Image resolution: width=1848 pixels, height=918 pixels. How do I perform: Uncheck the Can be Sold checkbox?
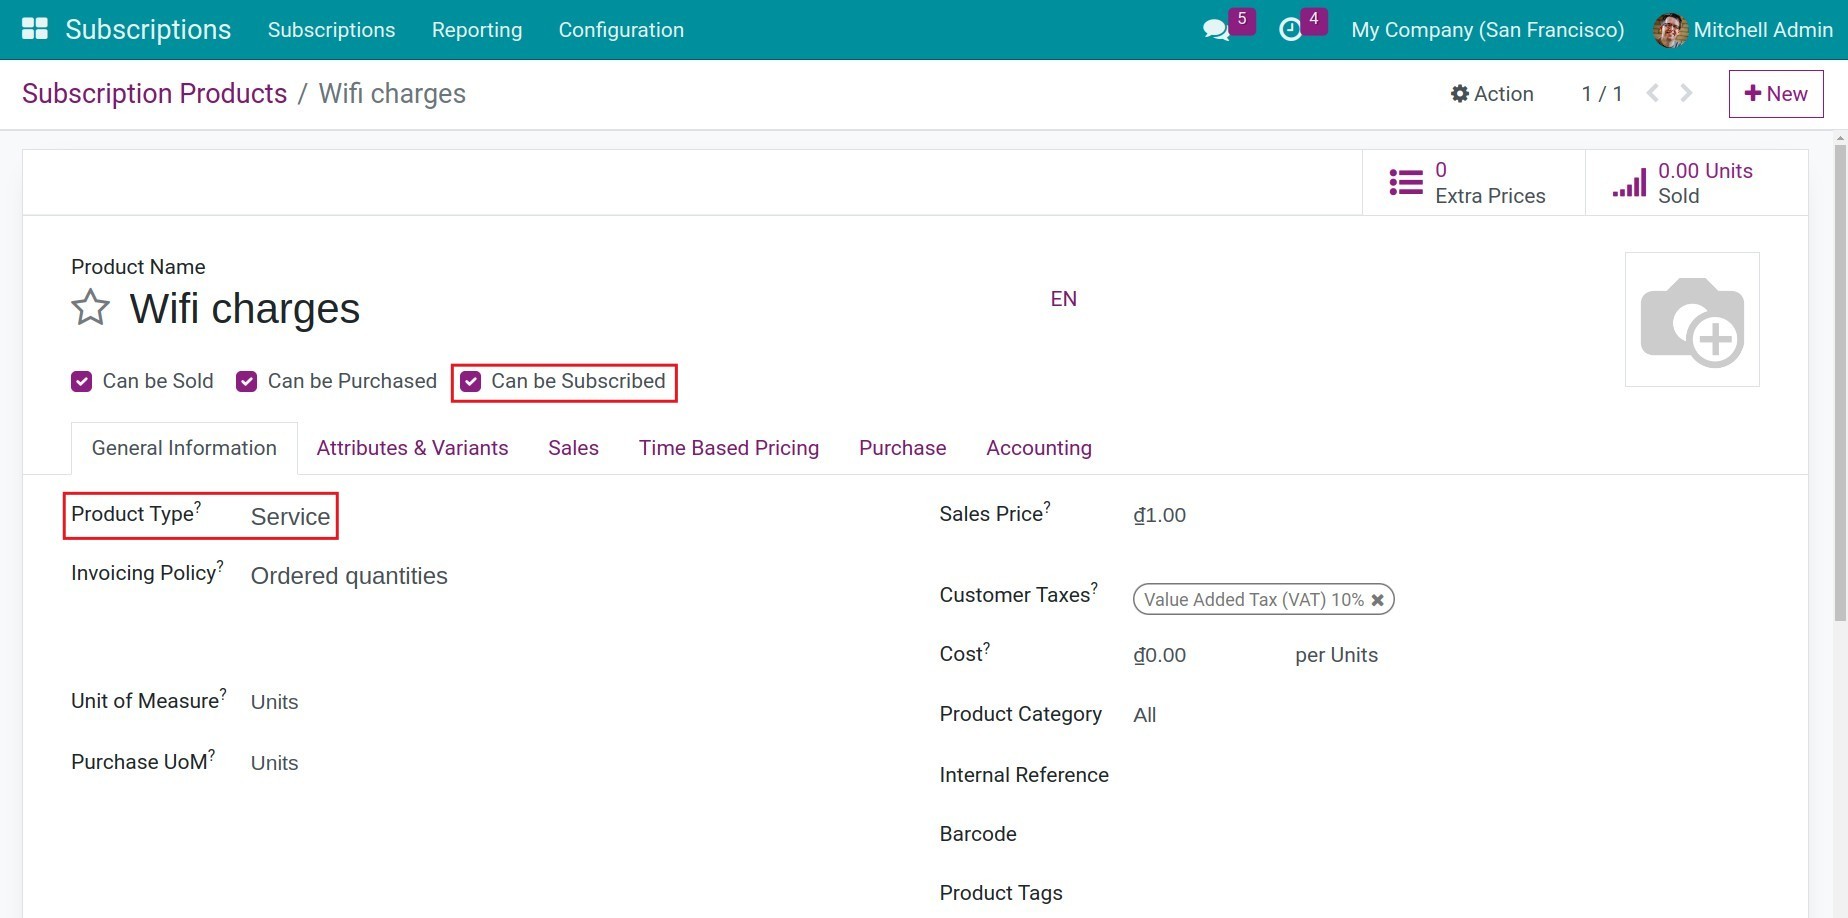pos(81,381)
